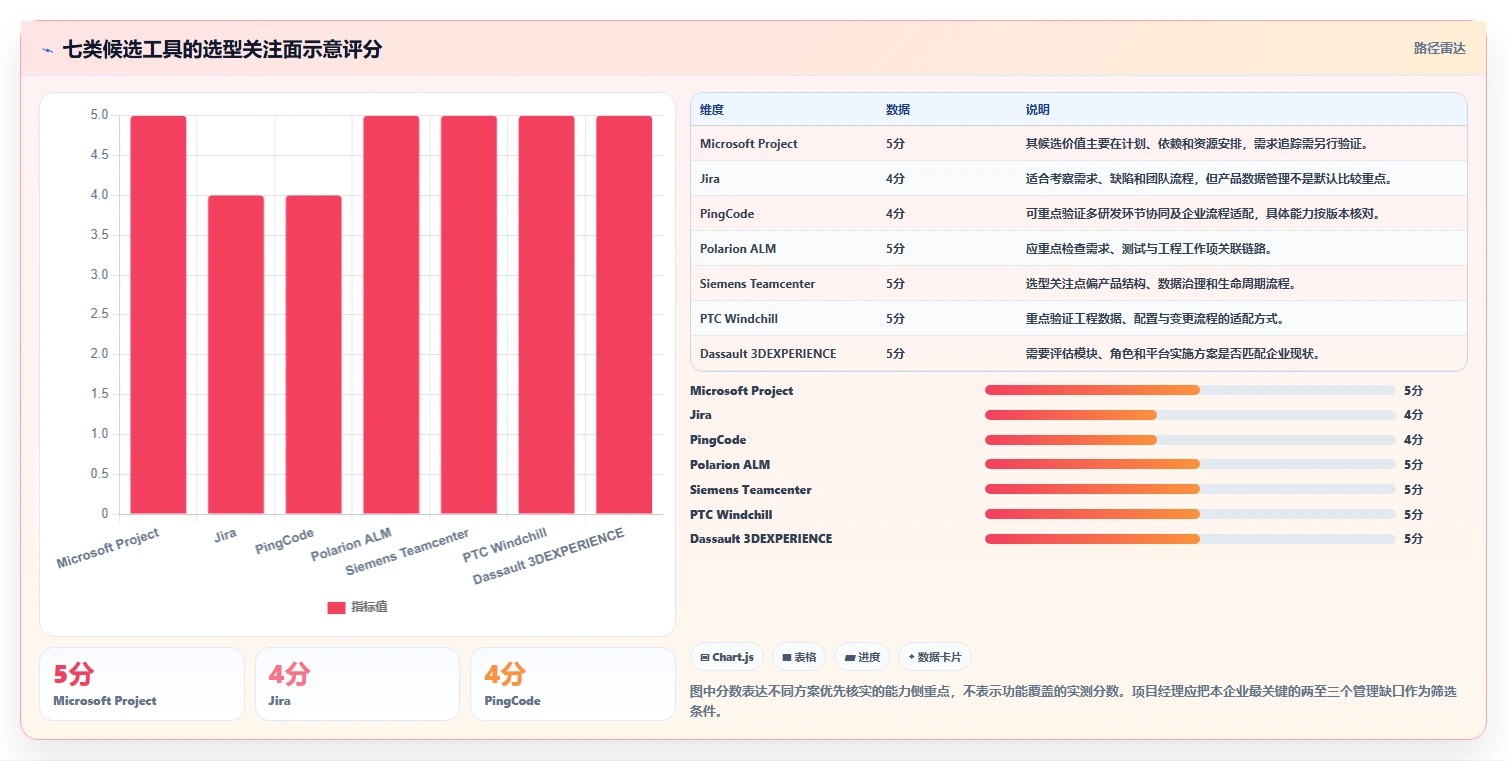Screen dimensions: 1507x761
Task: Click the footnote starting 图中分数表达
Action: [x=1073, y=701]
